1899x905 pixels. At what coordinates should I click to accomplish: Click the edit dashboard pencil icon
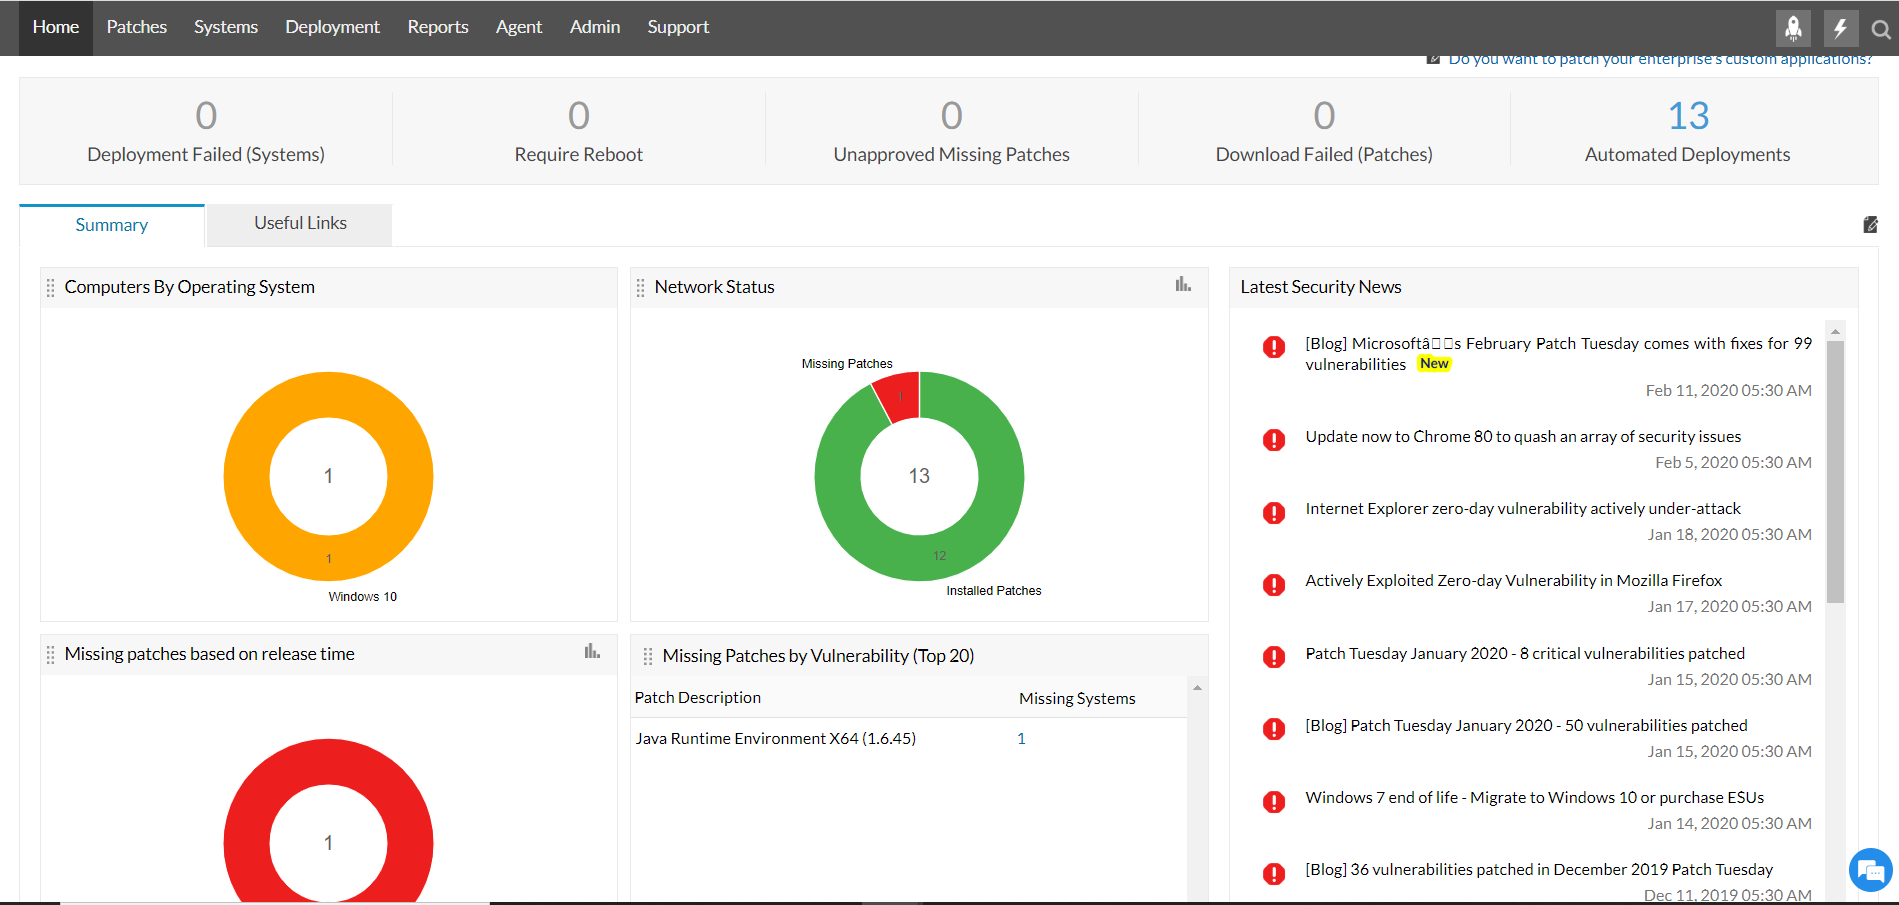1870,225
